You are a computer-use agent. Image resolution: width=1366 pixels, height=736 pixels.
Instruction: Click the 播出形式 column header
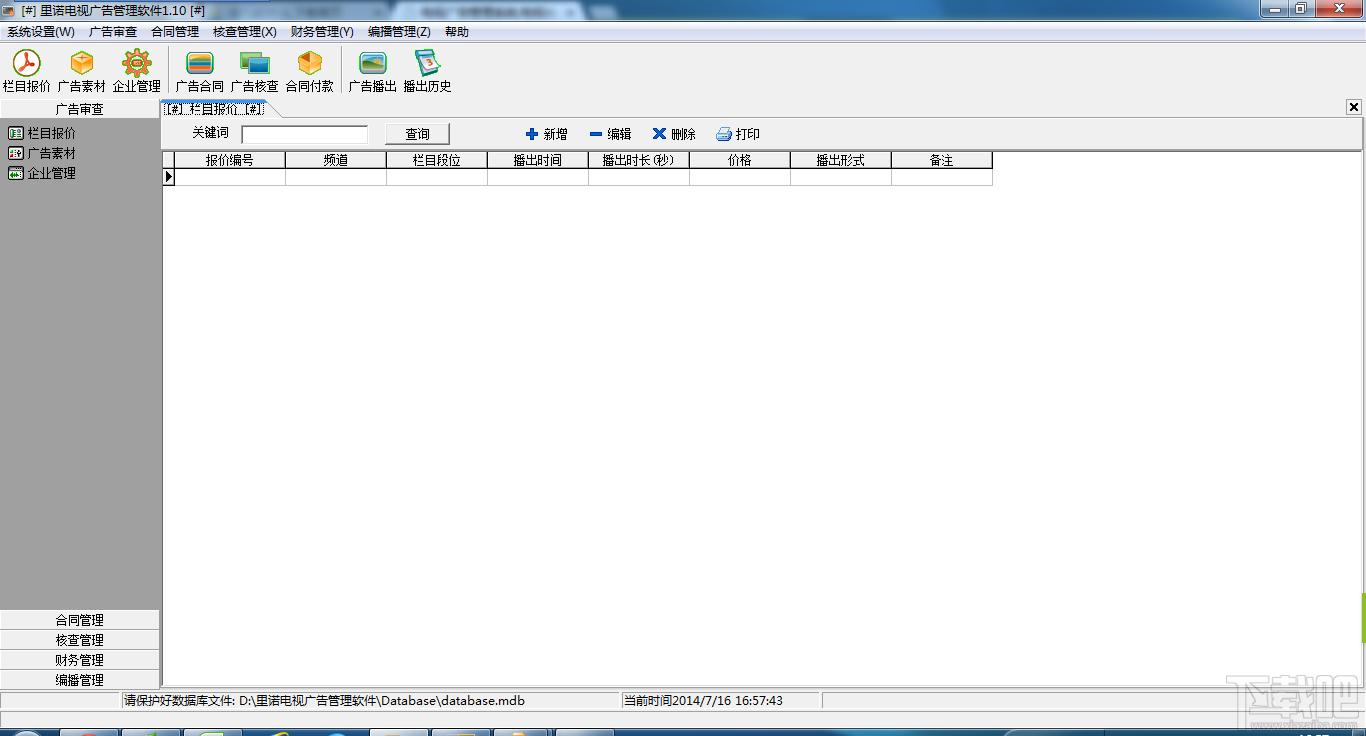[x=841, y=160]
